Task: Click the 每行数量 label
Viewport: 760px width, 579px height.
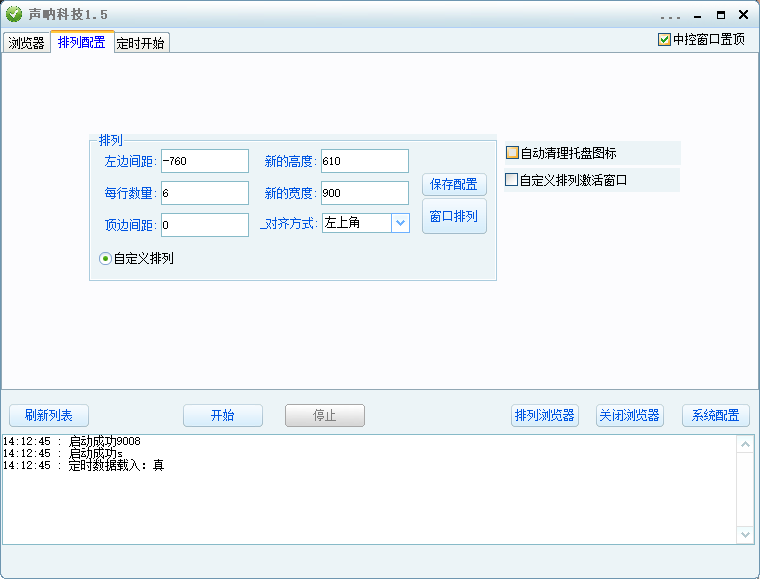Action: (x=130, y=193)
